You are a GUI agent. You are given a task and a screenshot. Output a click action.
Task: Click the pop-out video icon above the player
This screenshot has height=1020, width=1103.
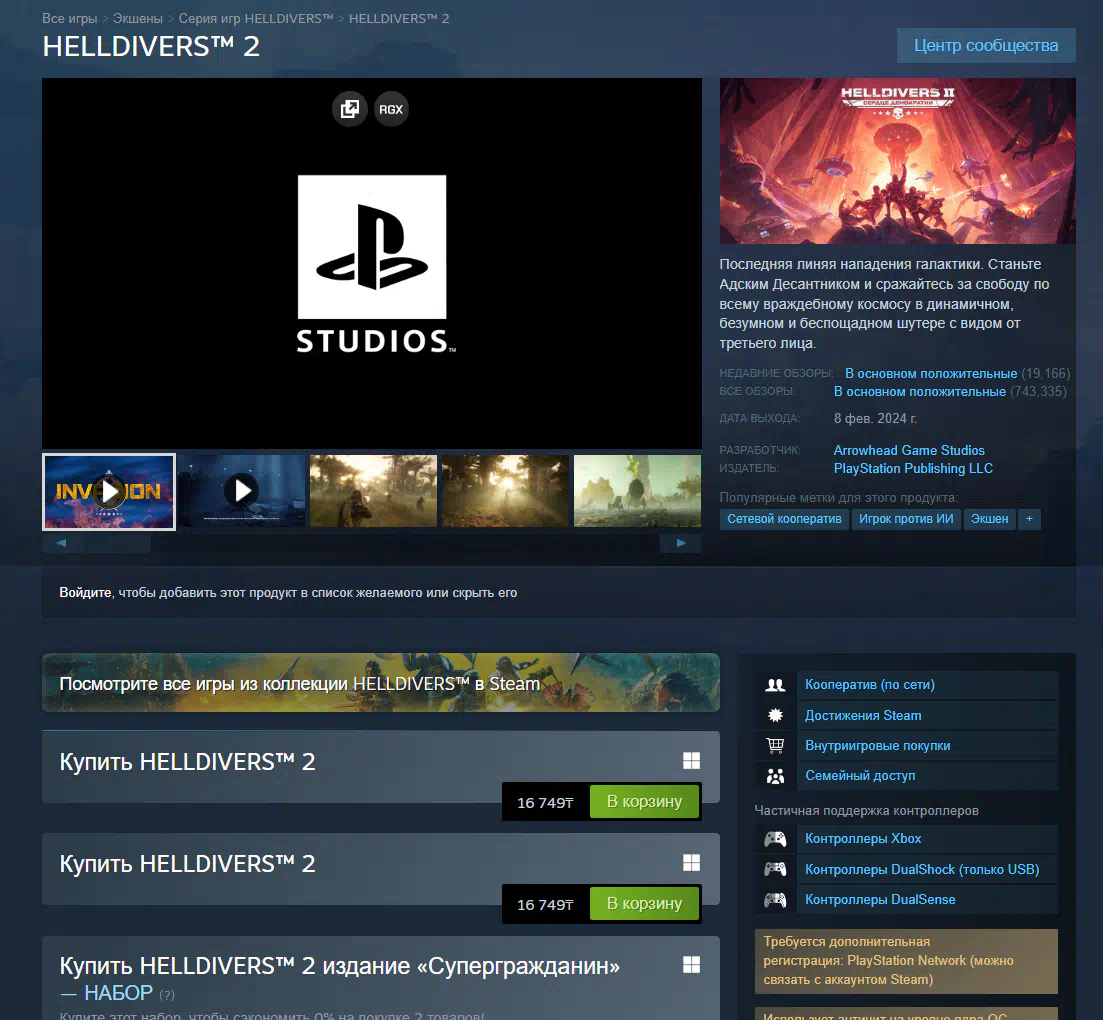pyautogui.click(x=350, y=109)
